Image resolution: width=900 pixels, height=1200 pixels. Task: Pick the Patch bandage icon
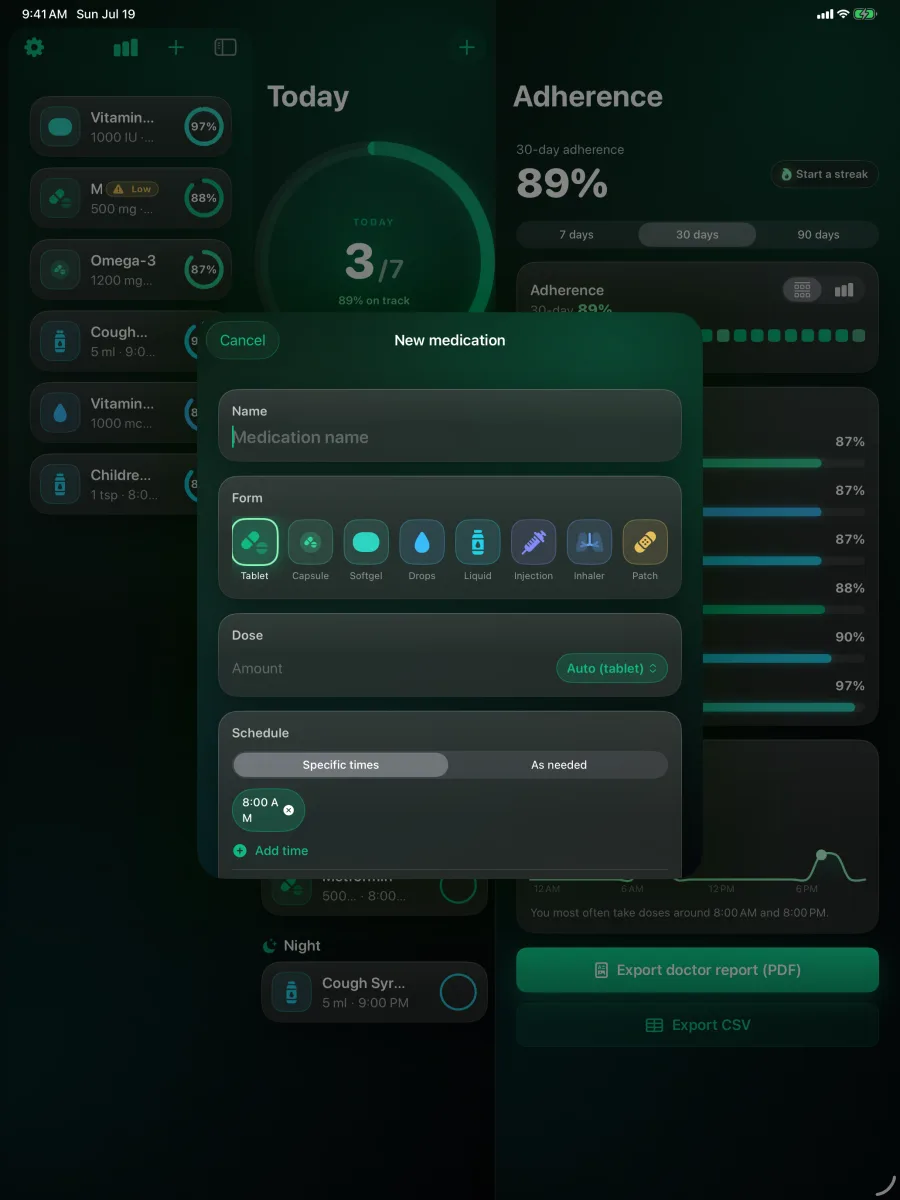click(645, 542)
